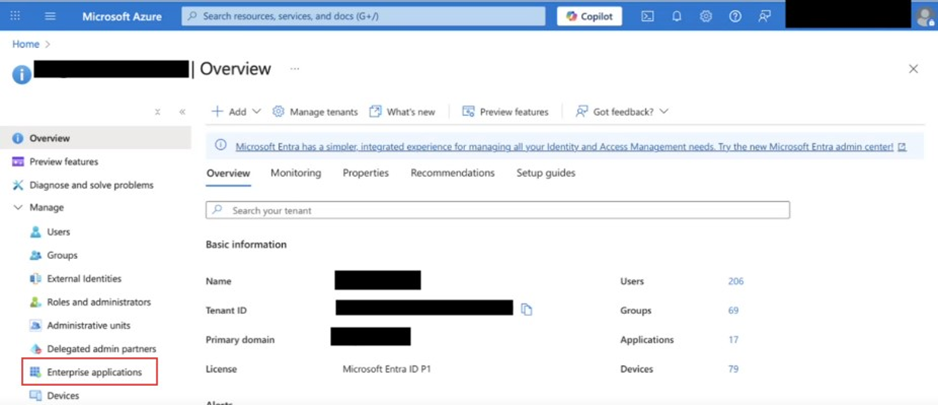The height and width of the screenshot is (405, 938).
Task: Open the Azure portal hamburger menu
Action: [x=50, y=16]
